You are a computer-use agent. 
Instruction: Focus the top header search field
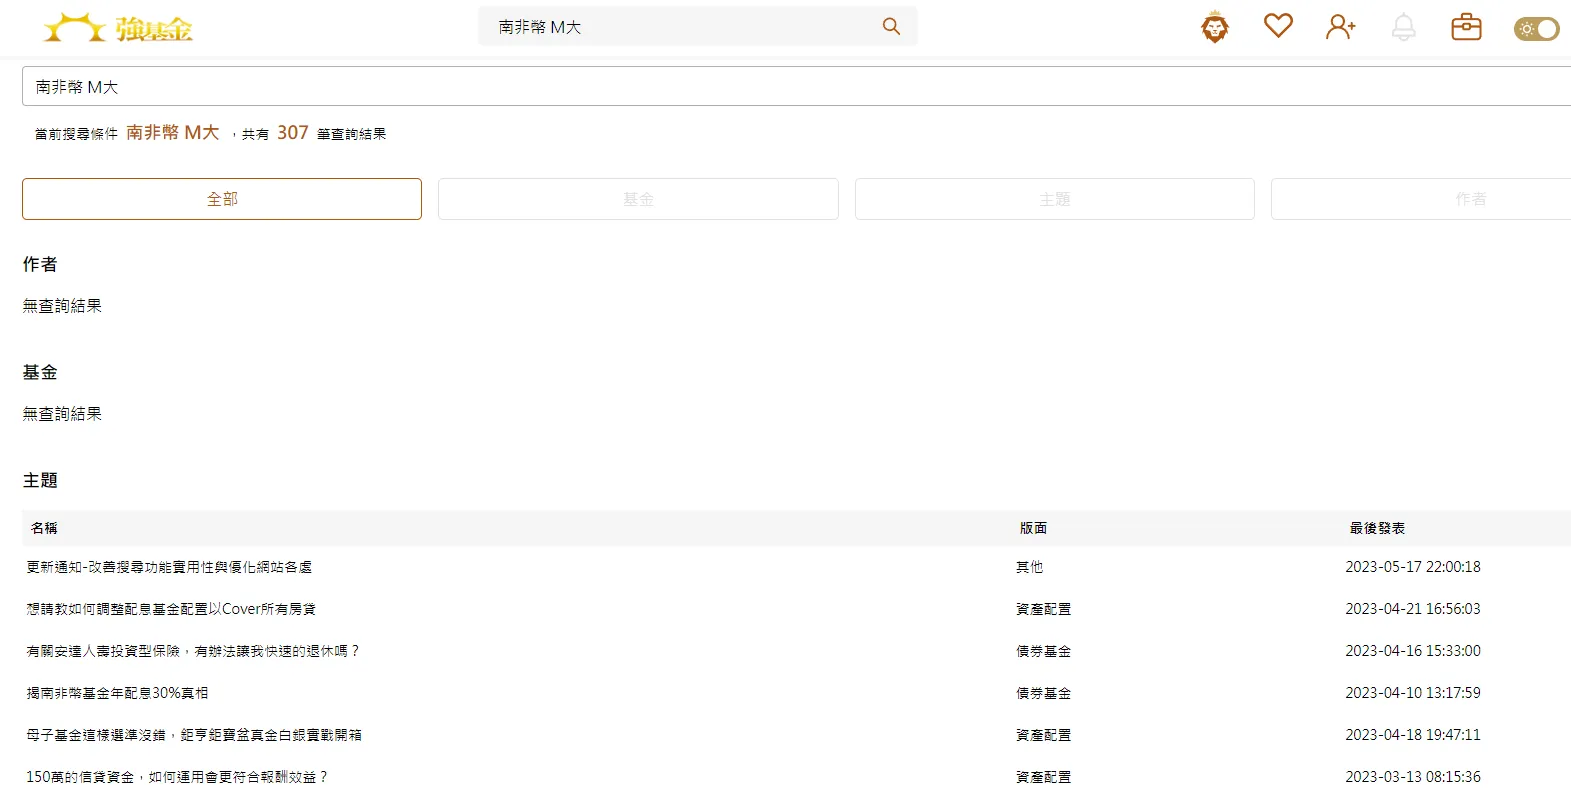coord(698,27)
